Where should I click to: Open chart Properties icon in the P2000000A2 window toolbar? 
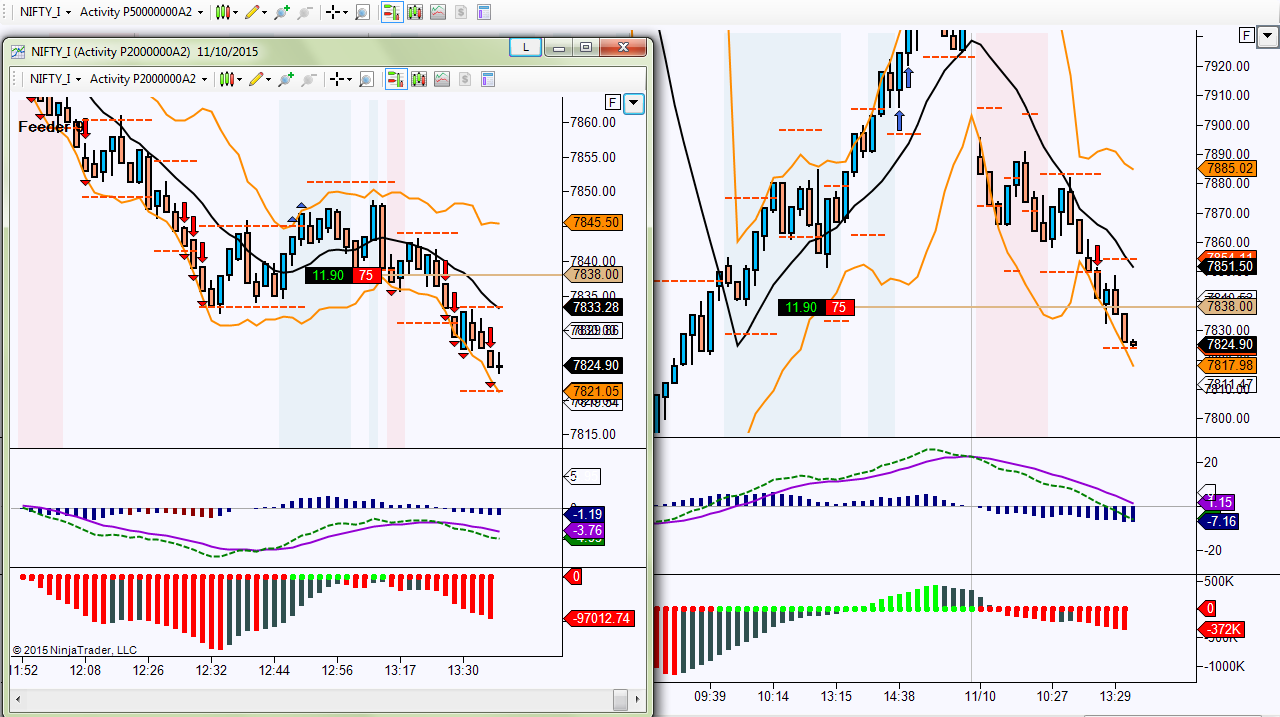[488, 79]
